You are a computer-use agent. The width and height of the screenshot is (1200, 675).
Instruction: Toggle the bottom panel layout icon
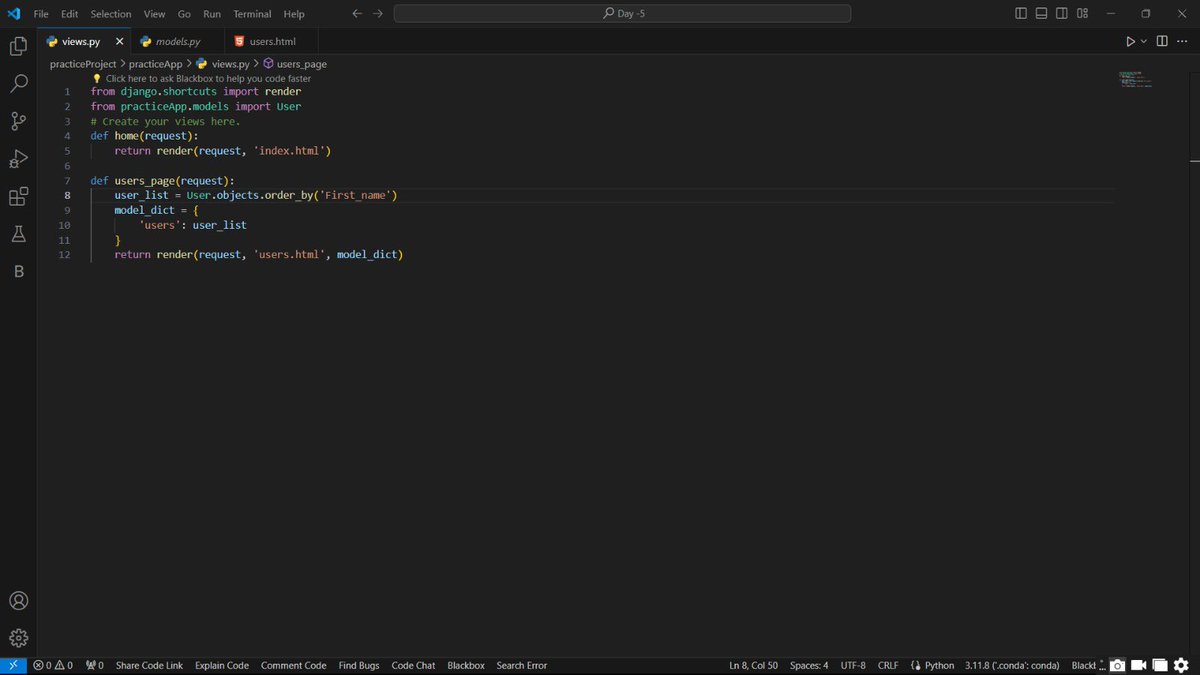point(1041,14)
